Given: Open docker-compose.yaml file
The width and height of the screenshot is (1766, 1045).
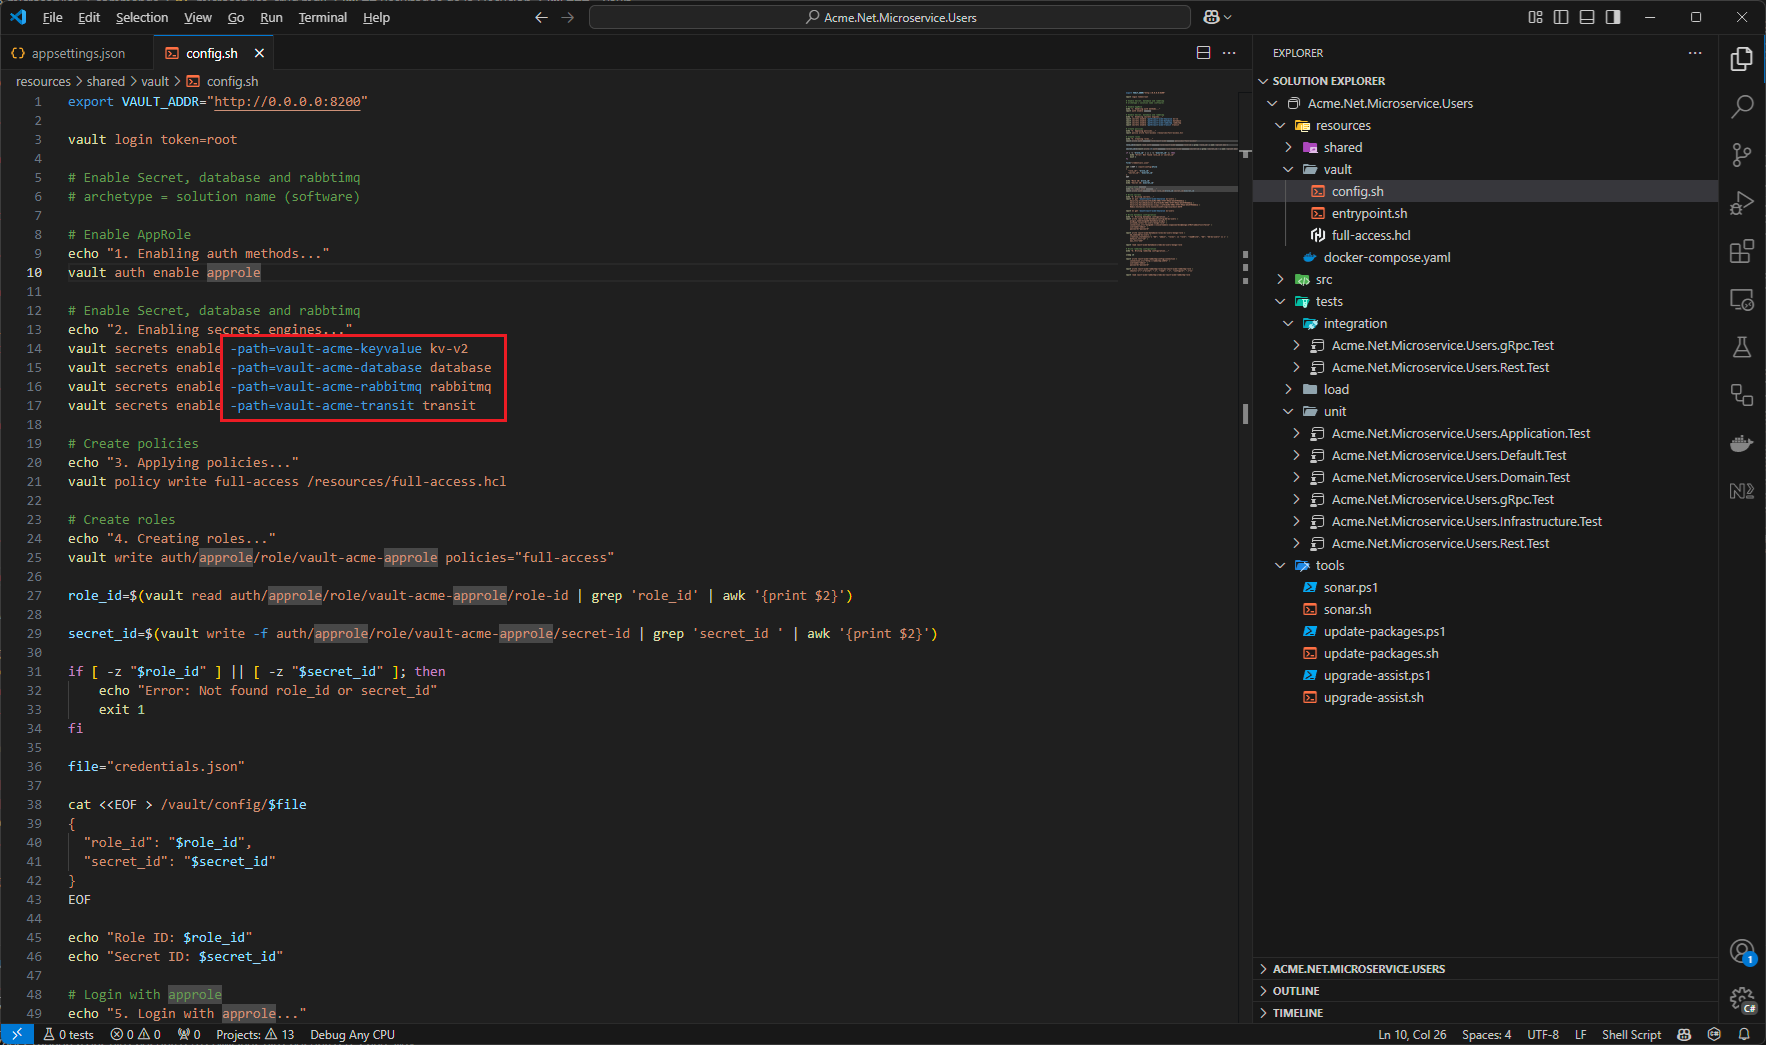Looking at the screenshot, I should [x=1386, y=257].
